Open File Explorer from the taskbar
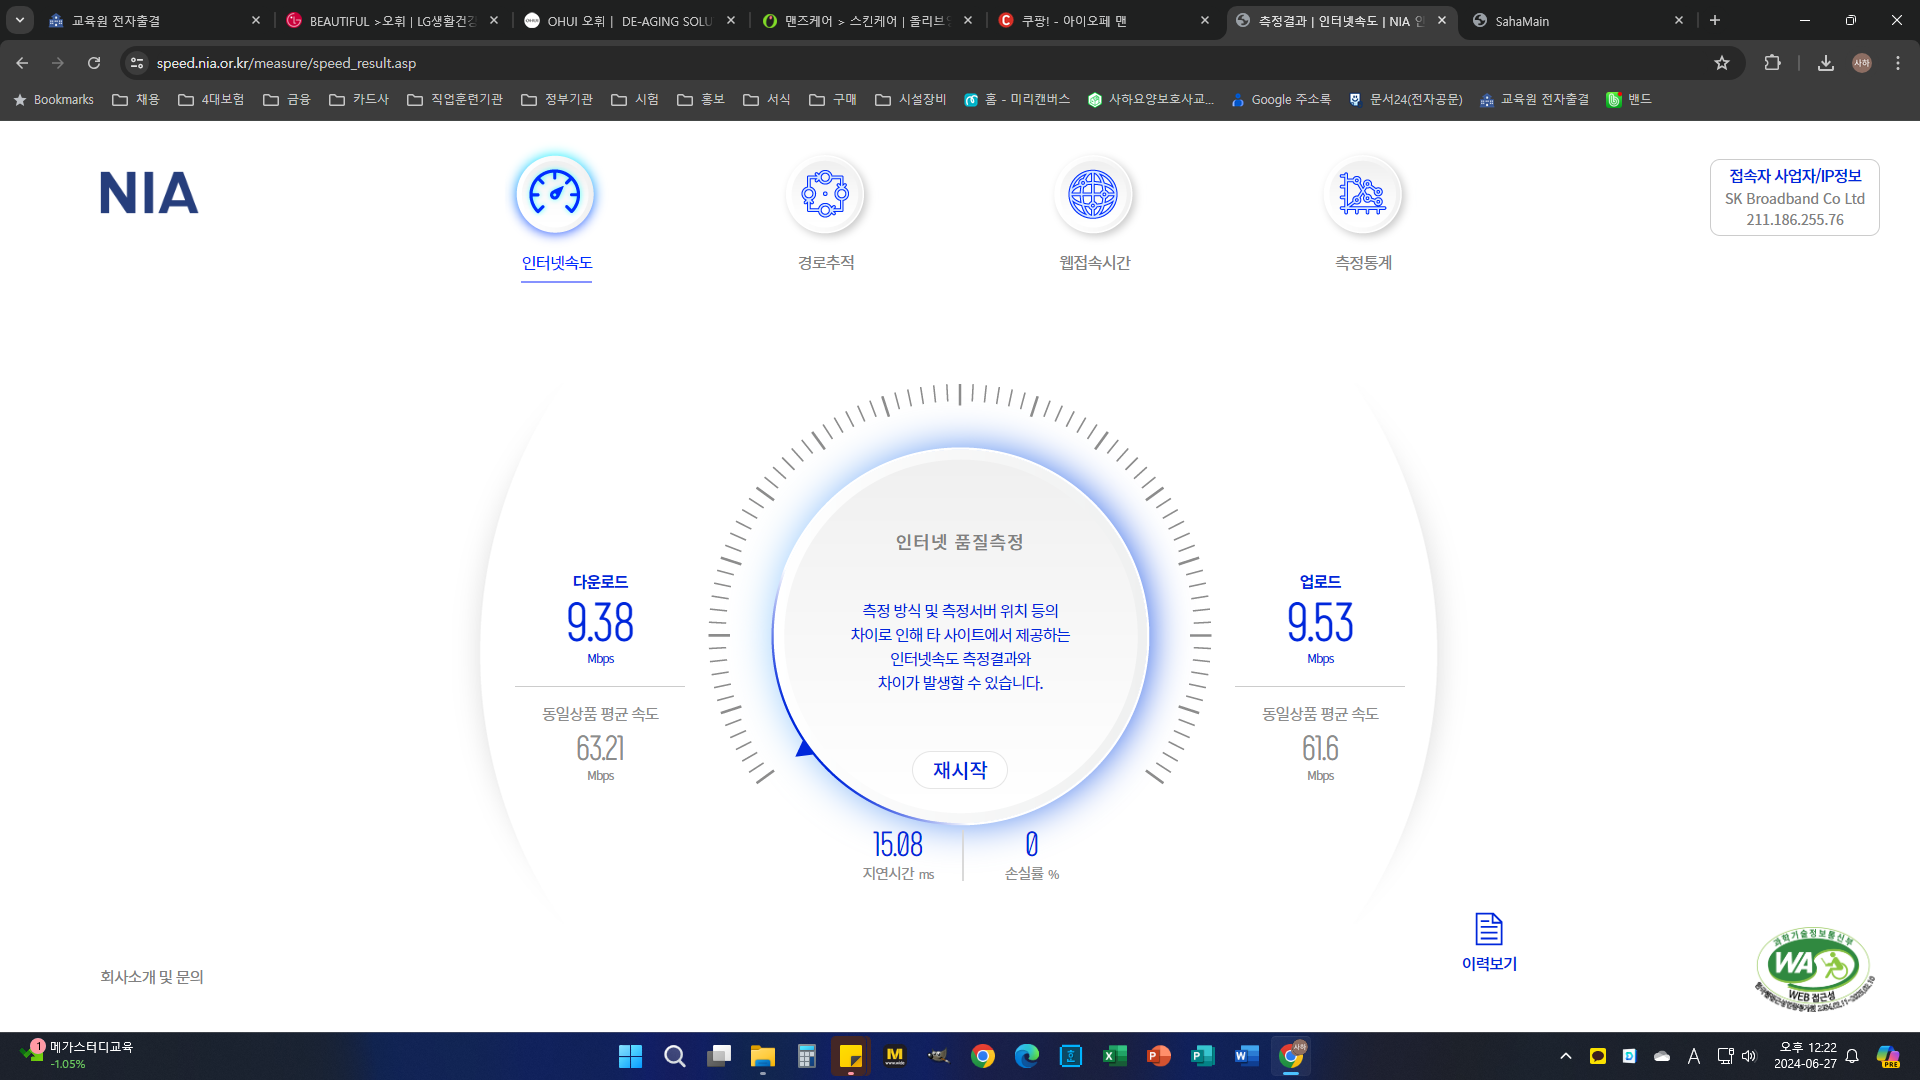This screenshot has height=1080, width=1920. (x=763, y=1056)
